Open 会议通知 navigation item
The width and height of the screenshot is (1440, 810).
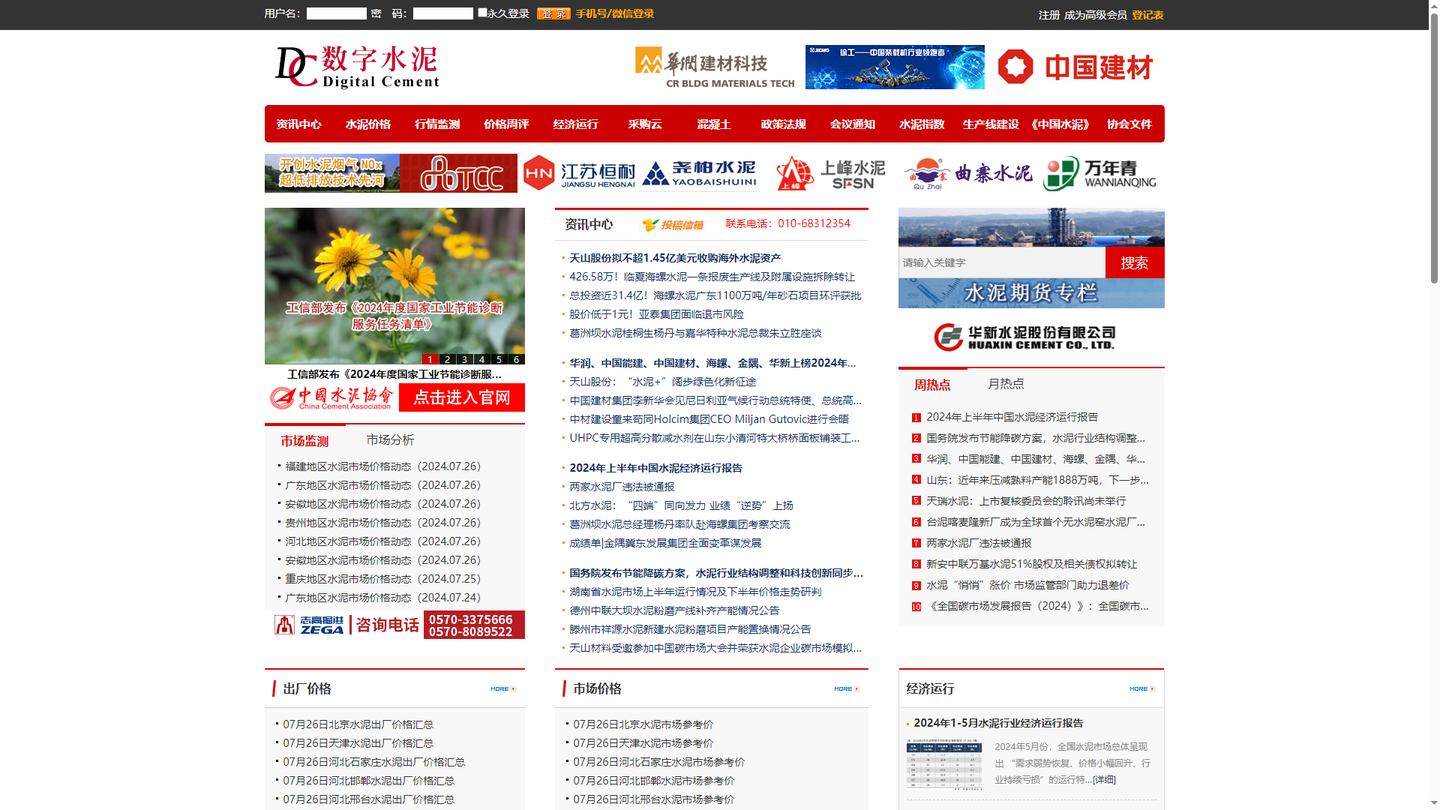click(852, 125)
